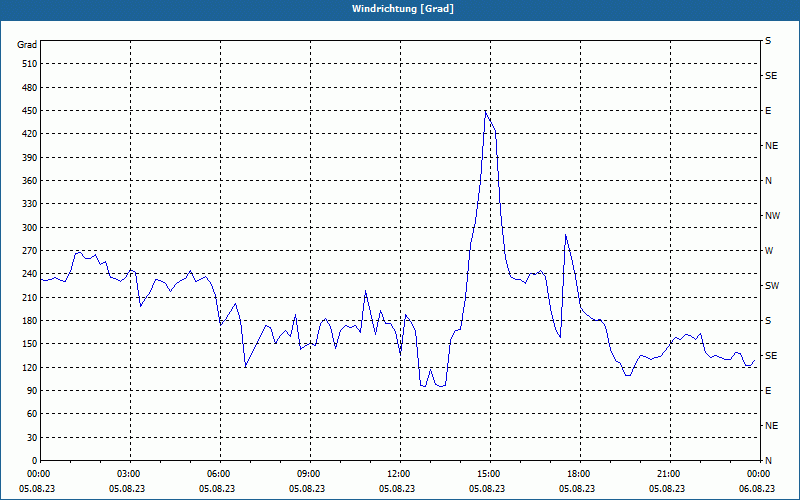This screenshot has width=800, height=500.
Task: Select the '30' y-axis value
Action: point(32,438)
